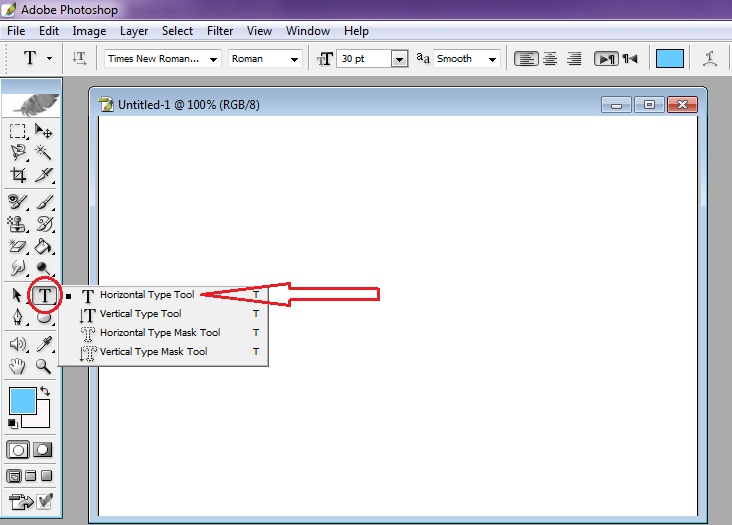Click inside the white Untitled-1 canvas
Screen dimensions: 732x525
click(398, 316)
